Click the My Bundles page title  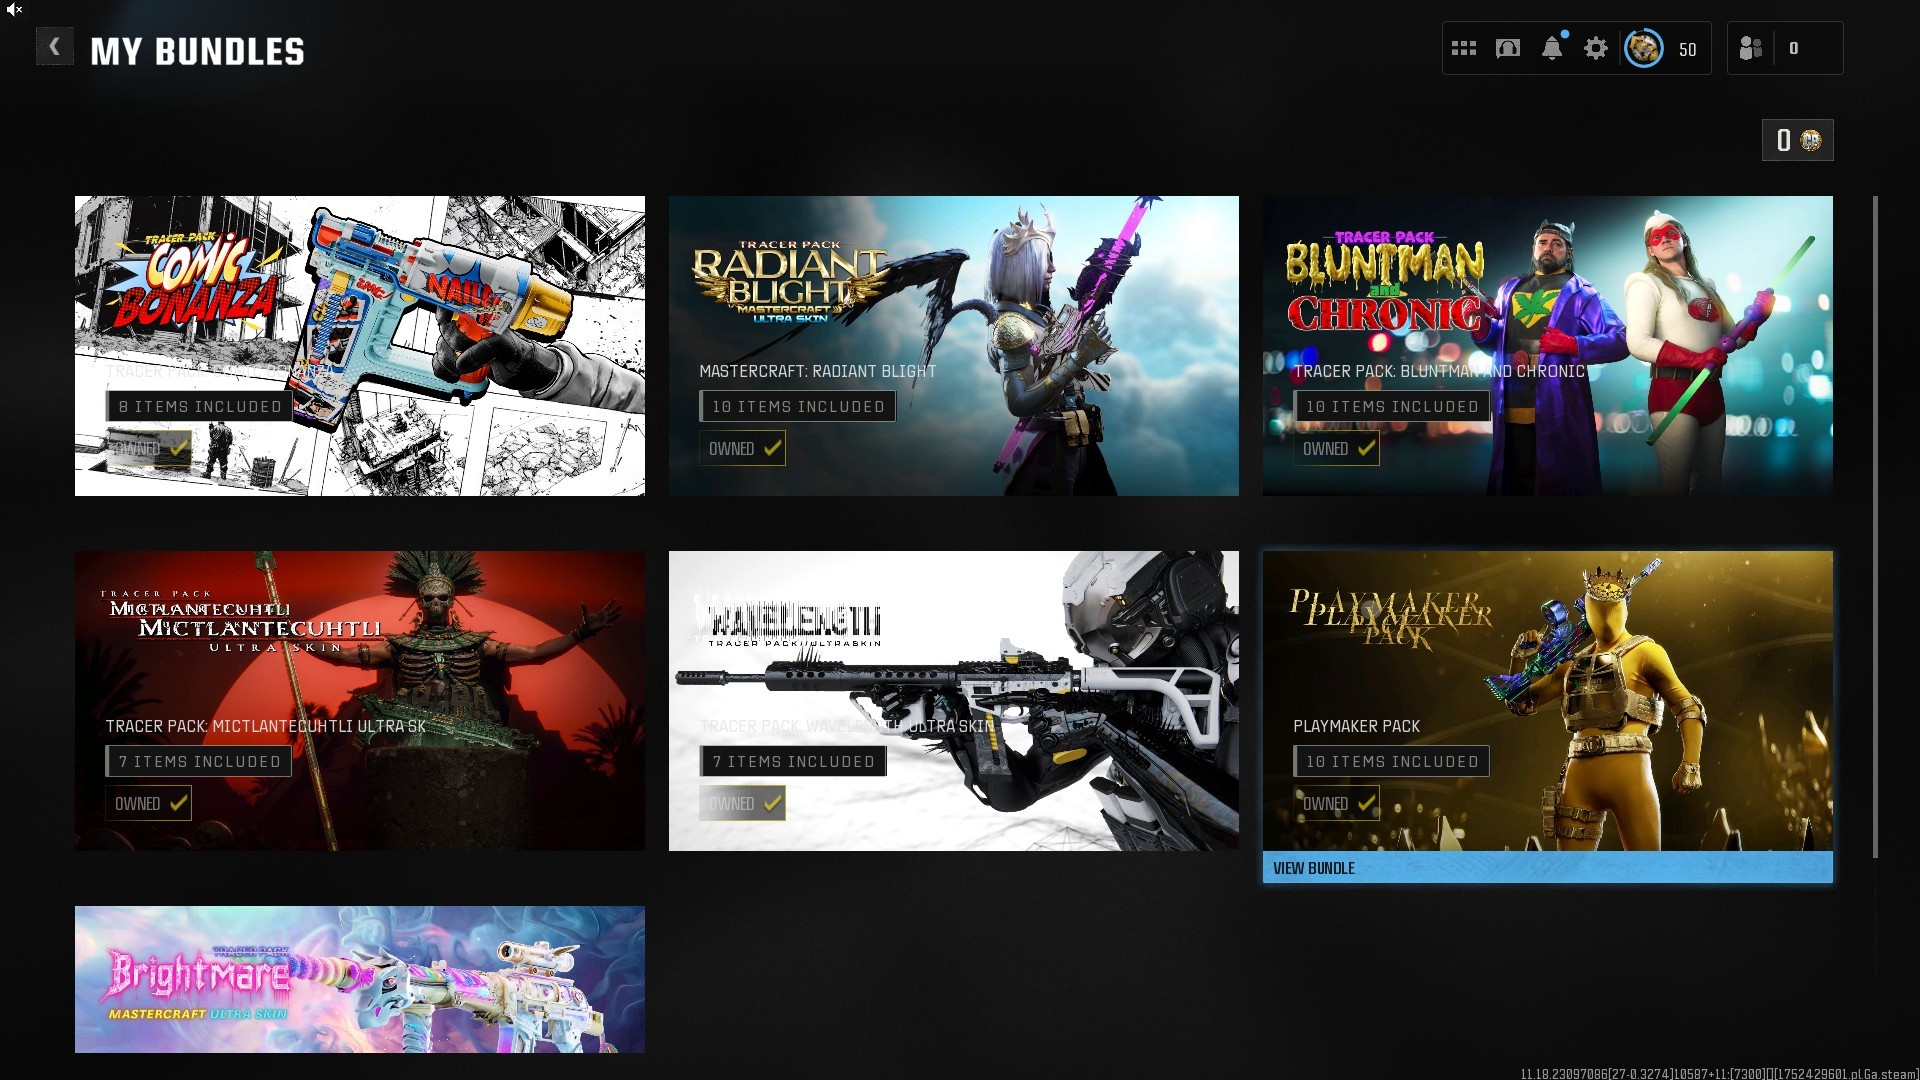(197, 51)
